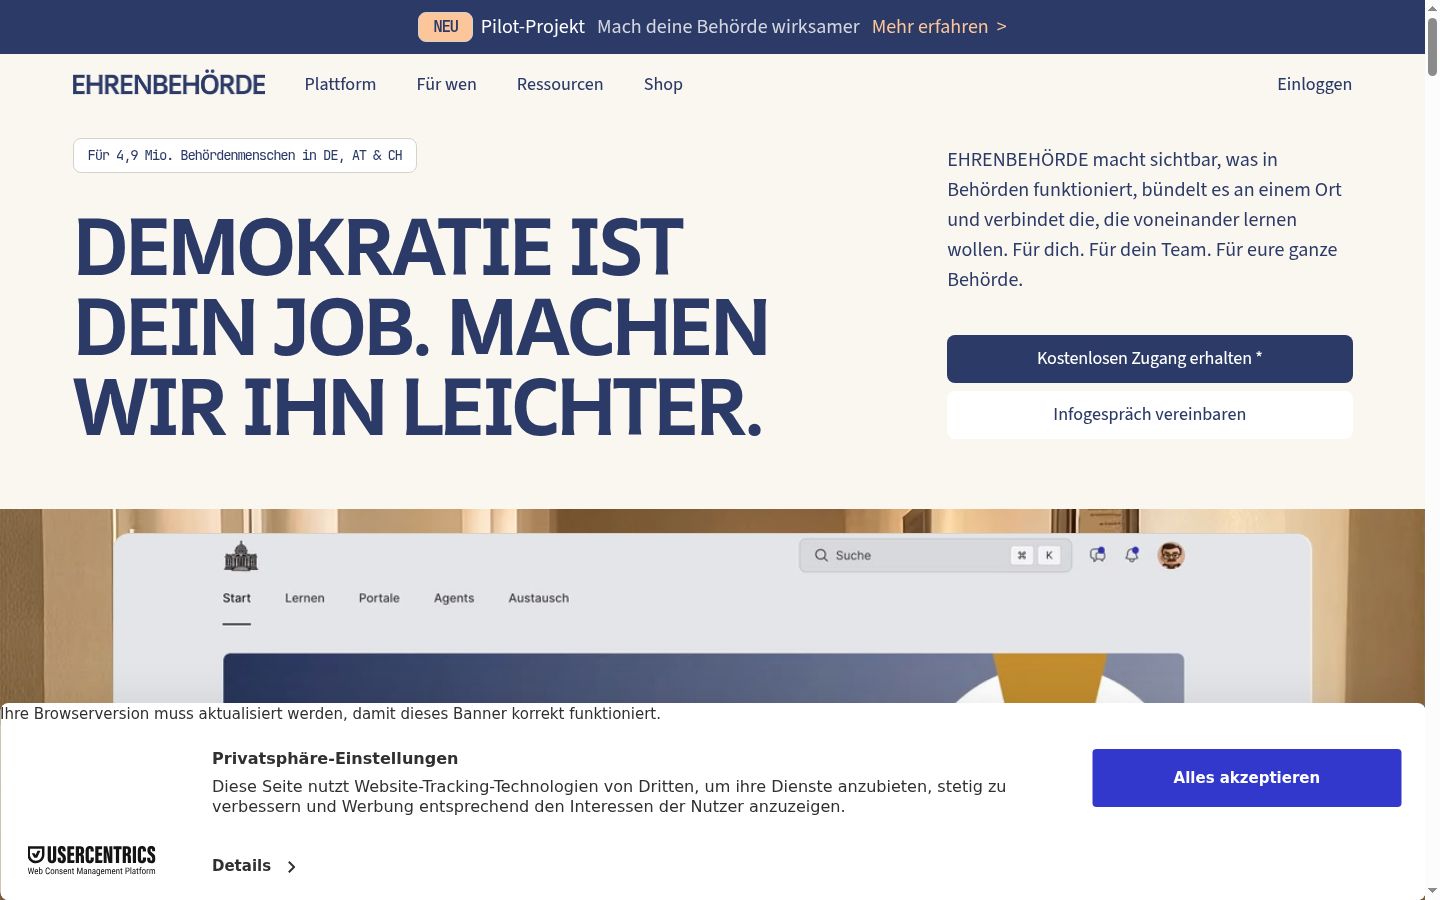
Task: Expand Details chevron in privacy banner
Action: [291, 867]
